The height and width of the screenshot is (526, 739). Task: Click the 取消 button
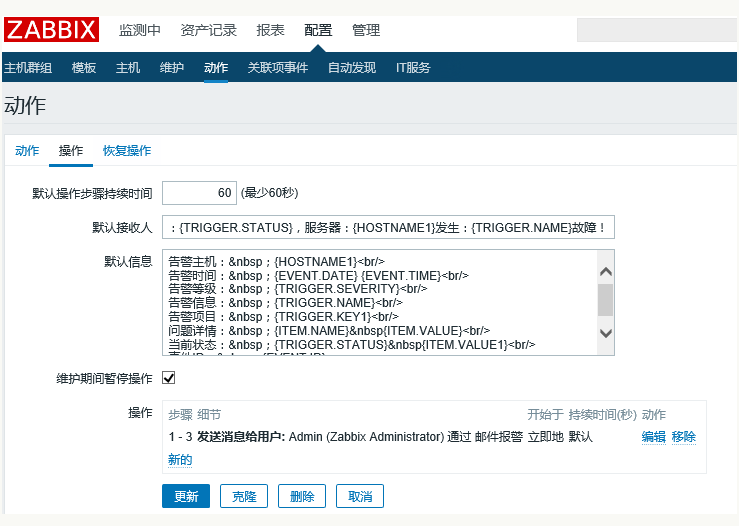tap(360, 496)
